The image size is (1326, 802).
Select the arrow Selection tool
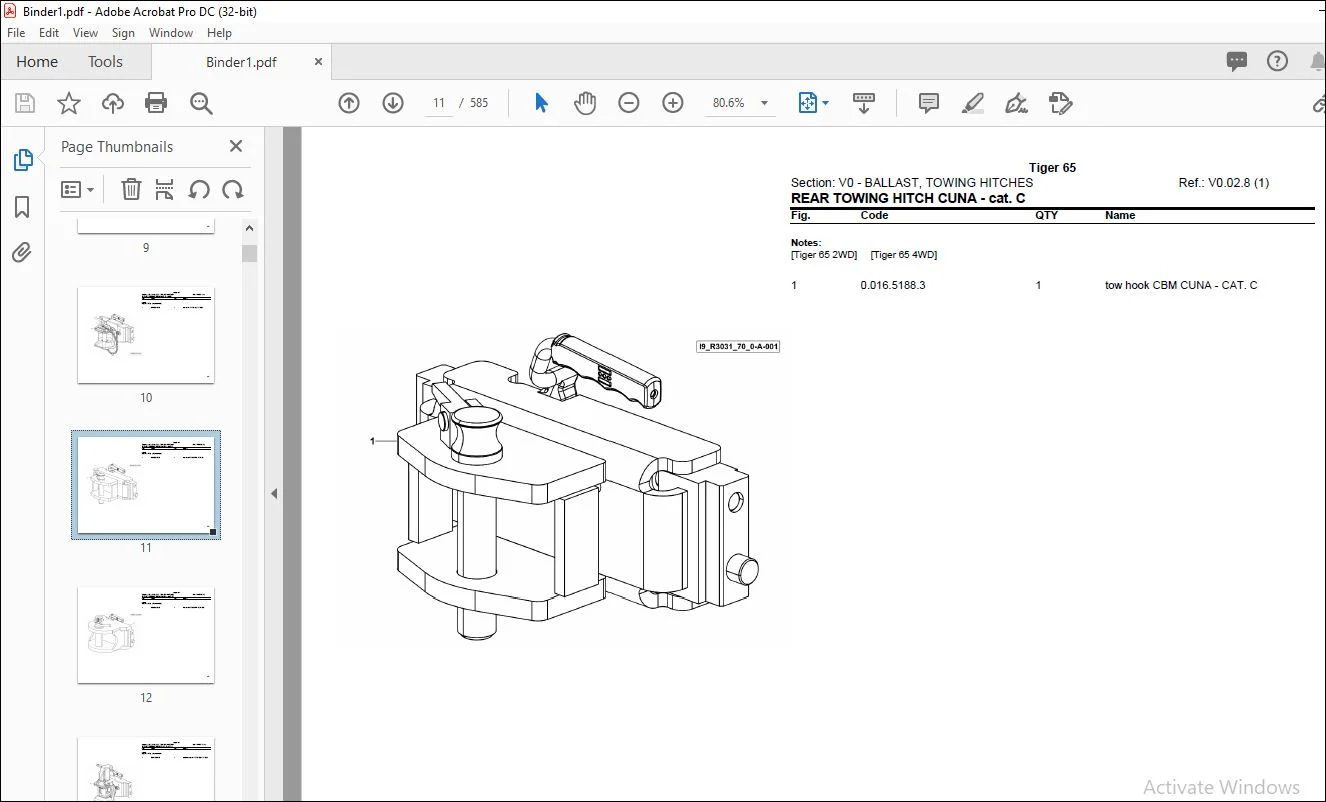(x=541, y=103)
